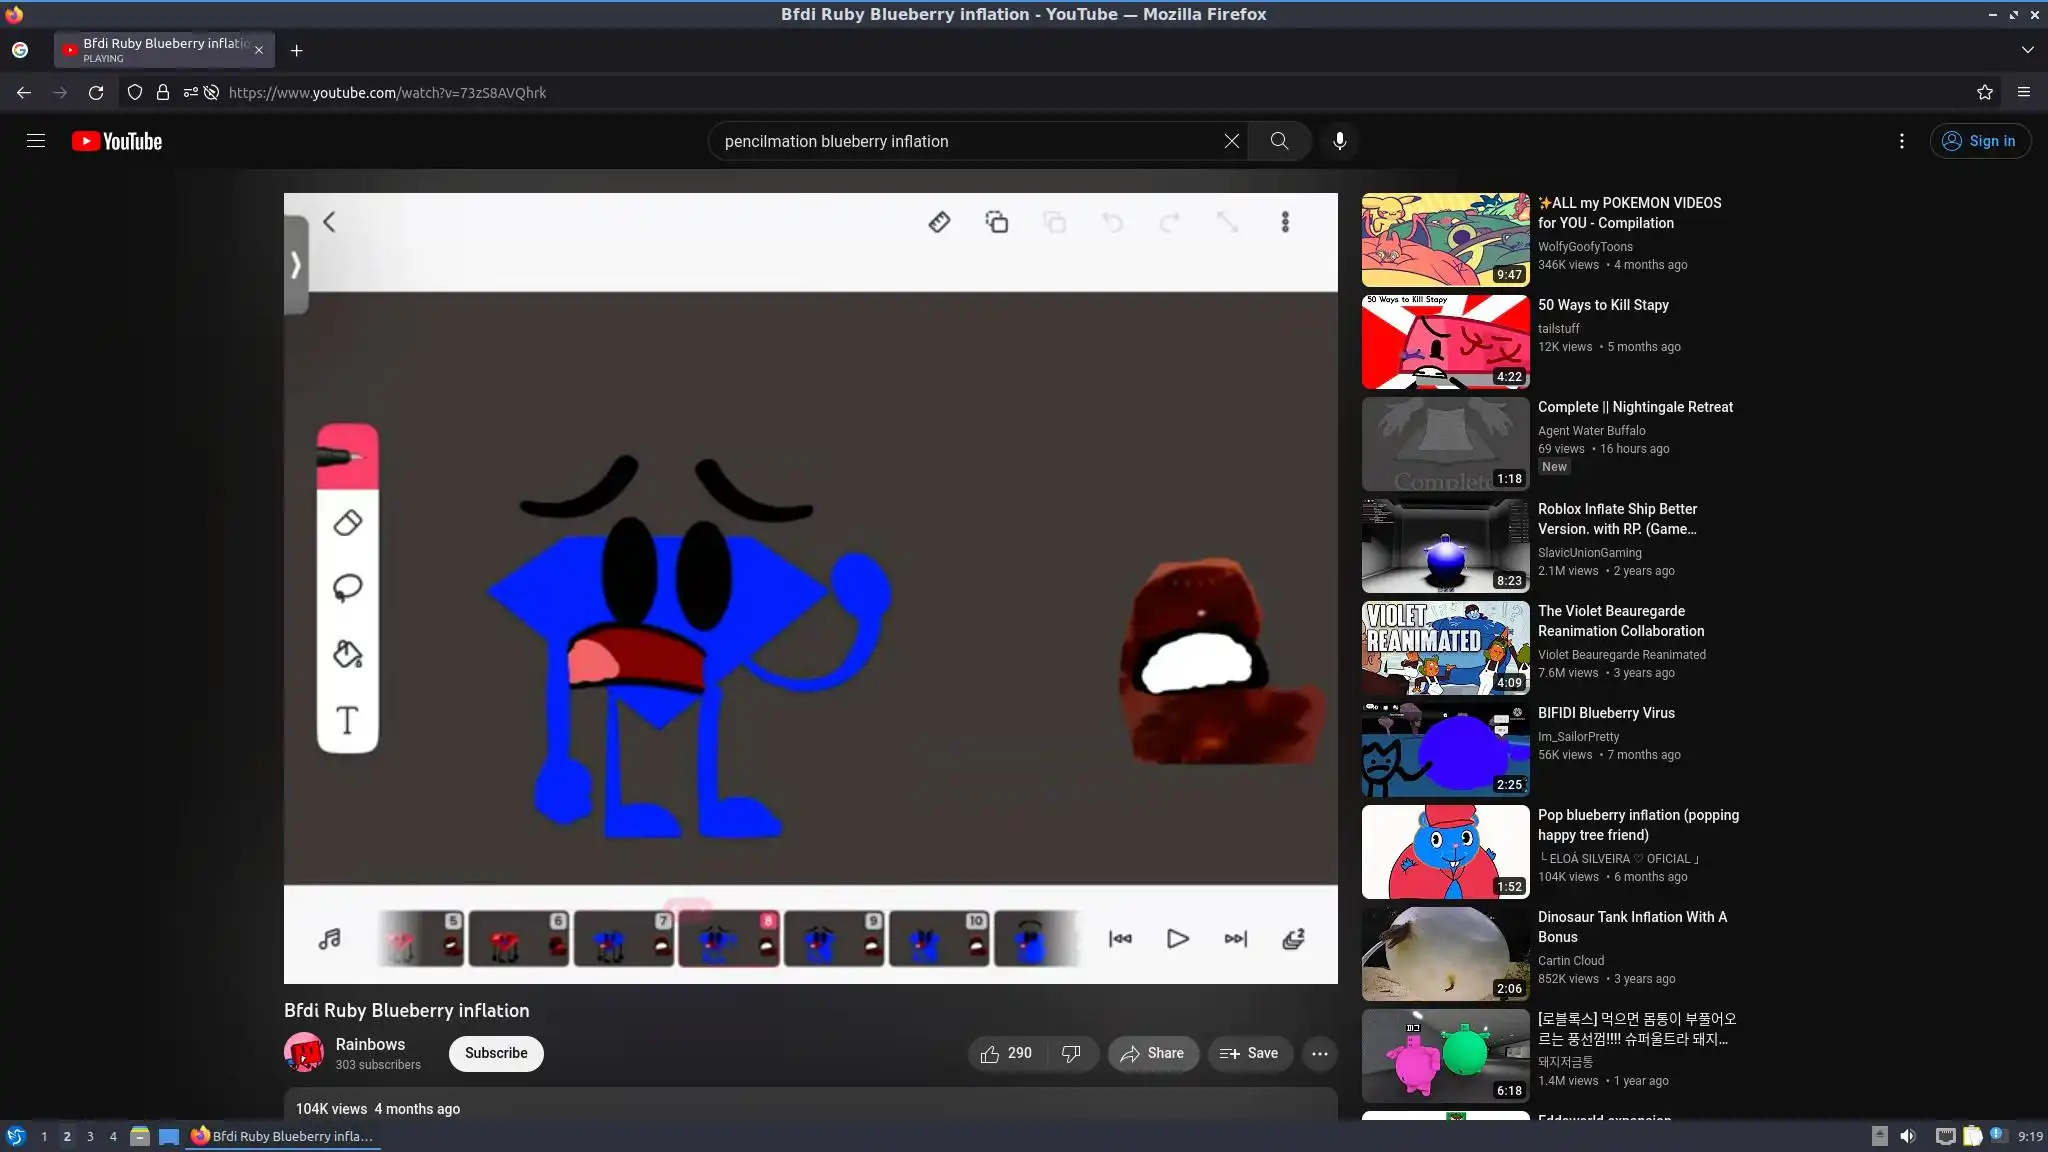Click the Share button

[1152, 1053]
